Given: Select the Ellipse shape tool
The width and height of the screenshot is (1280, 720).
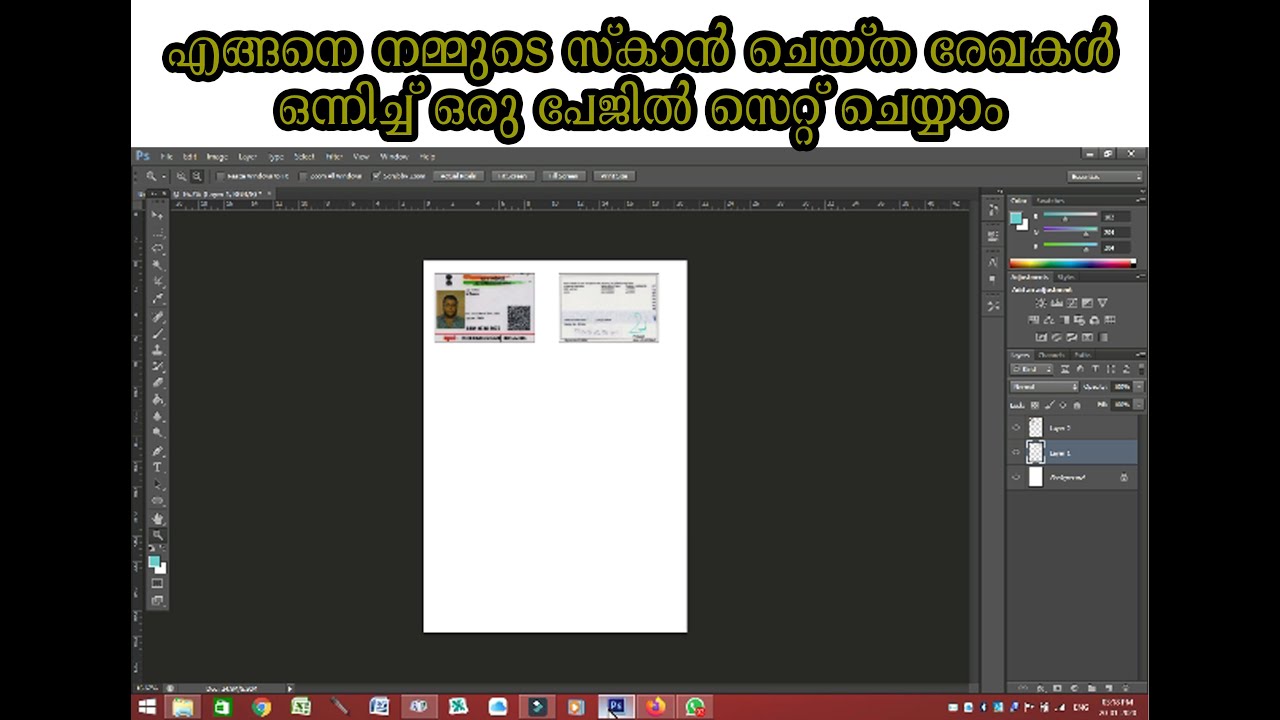Looking at the screenshot, I should coord(157,501).
